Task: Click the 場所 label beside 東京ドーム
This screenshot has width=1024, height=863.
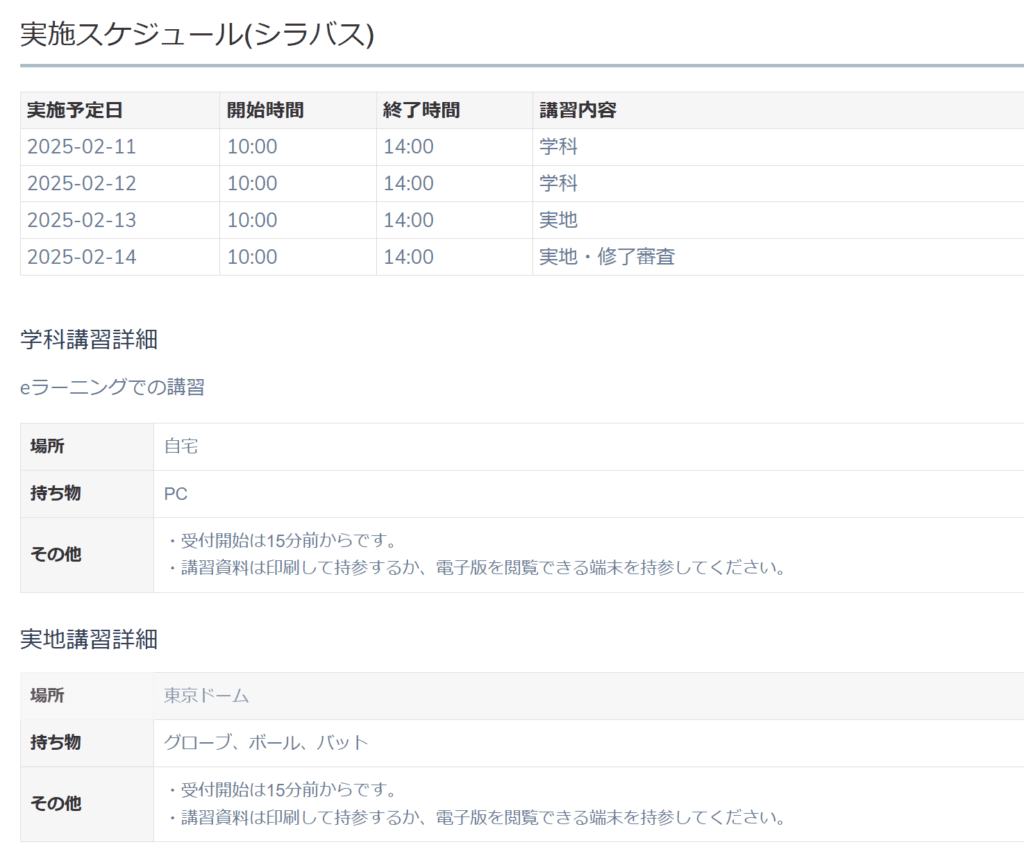Action: point(47,696)
